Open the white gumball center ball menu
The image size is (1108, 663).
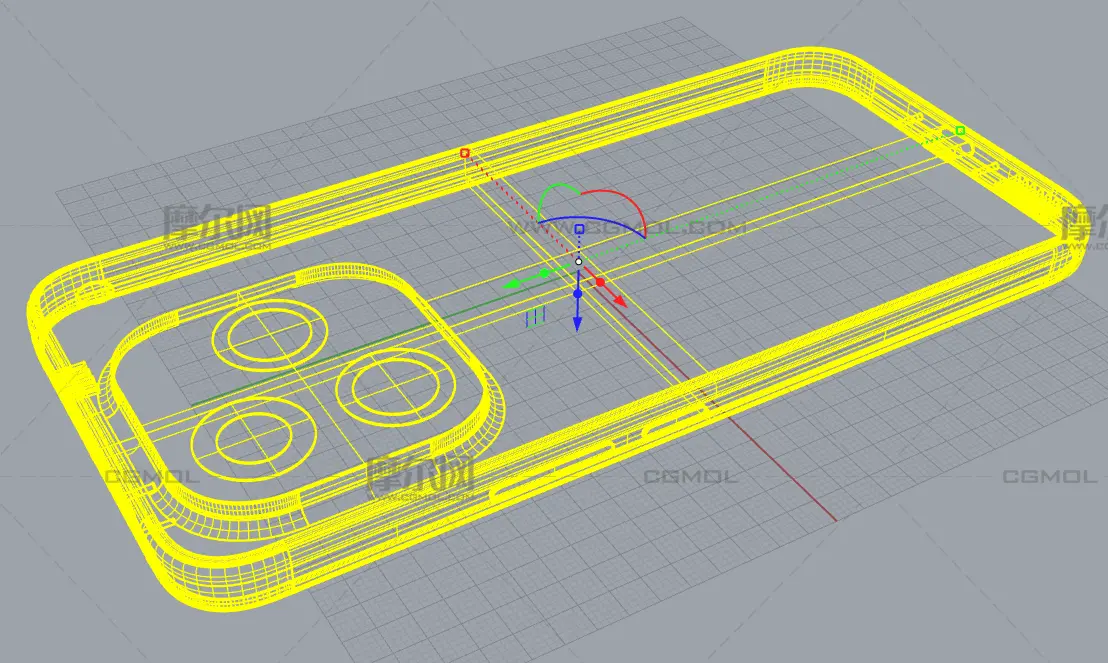click(x=579, y=262)
